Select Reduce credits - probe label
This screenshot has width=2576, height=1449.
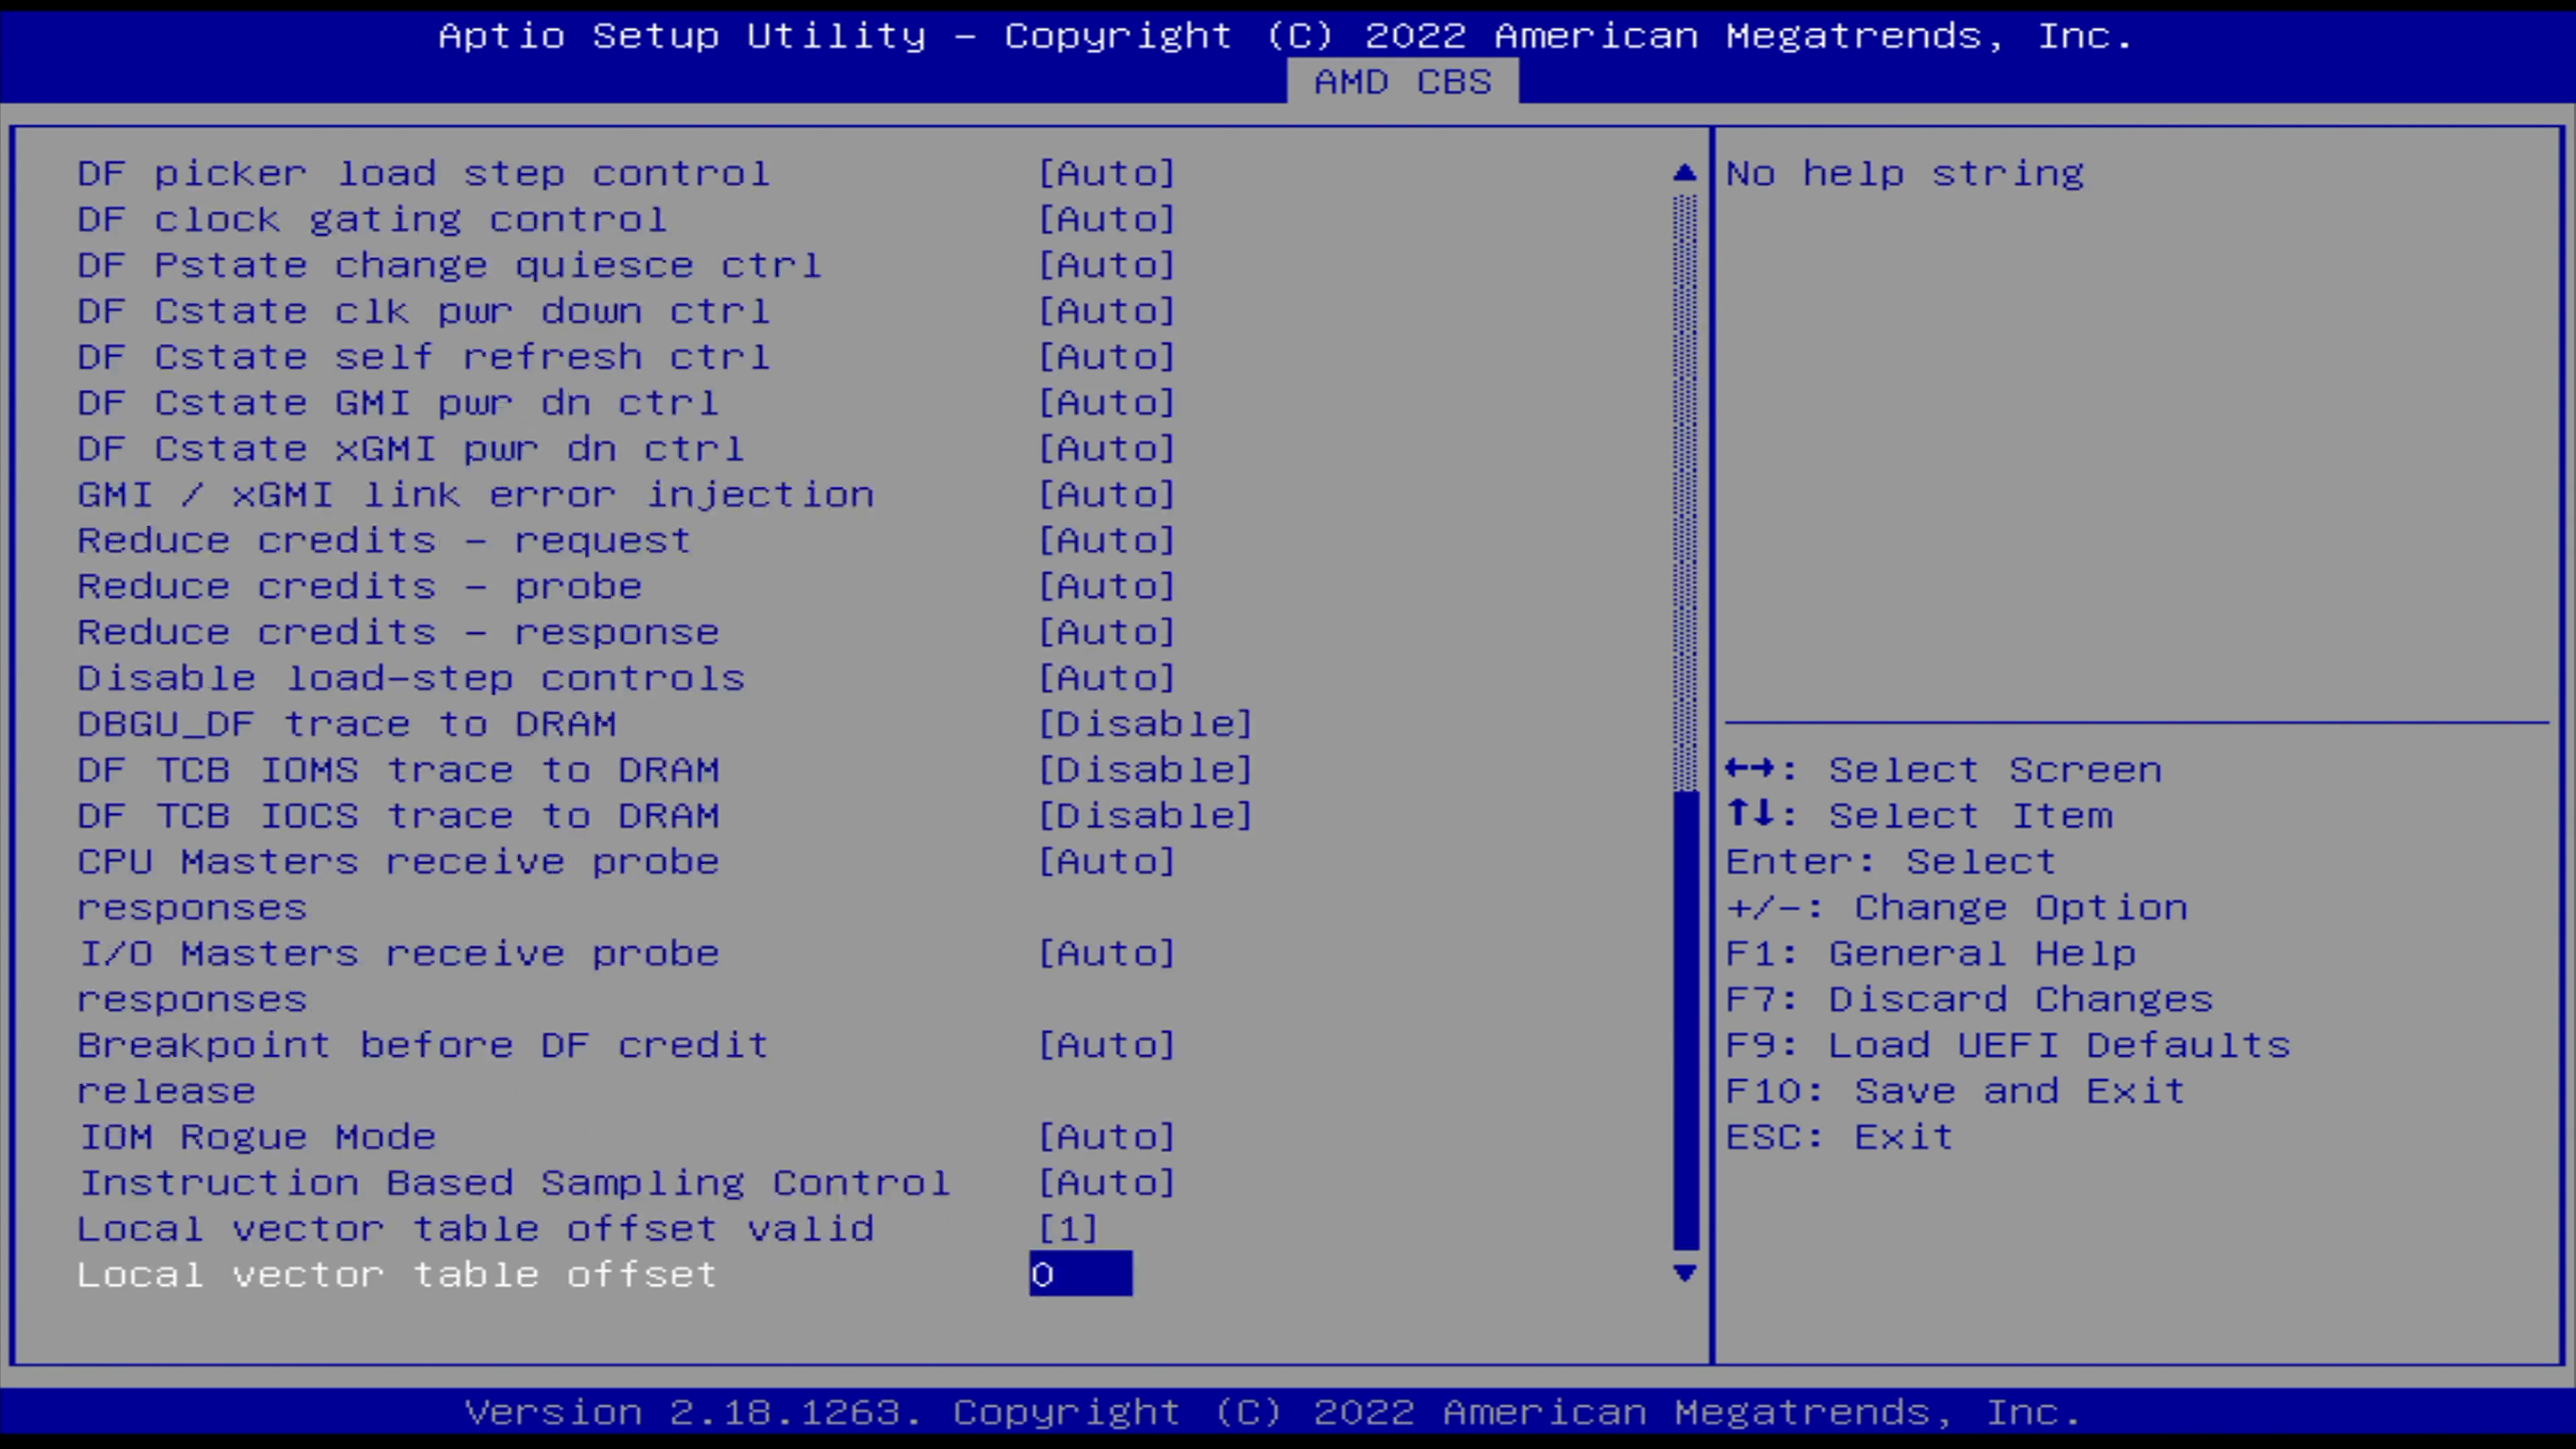[x=359, y=586]
